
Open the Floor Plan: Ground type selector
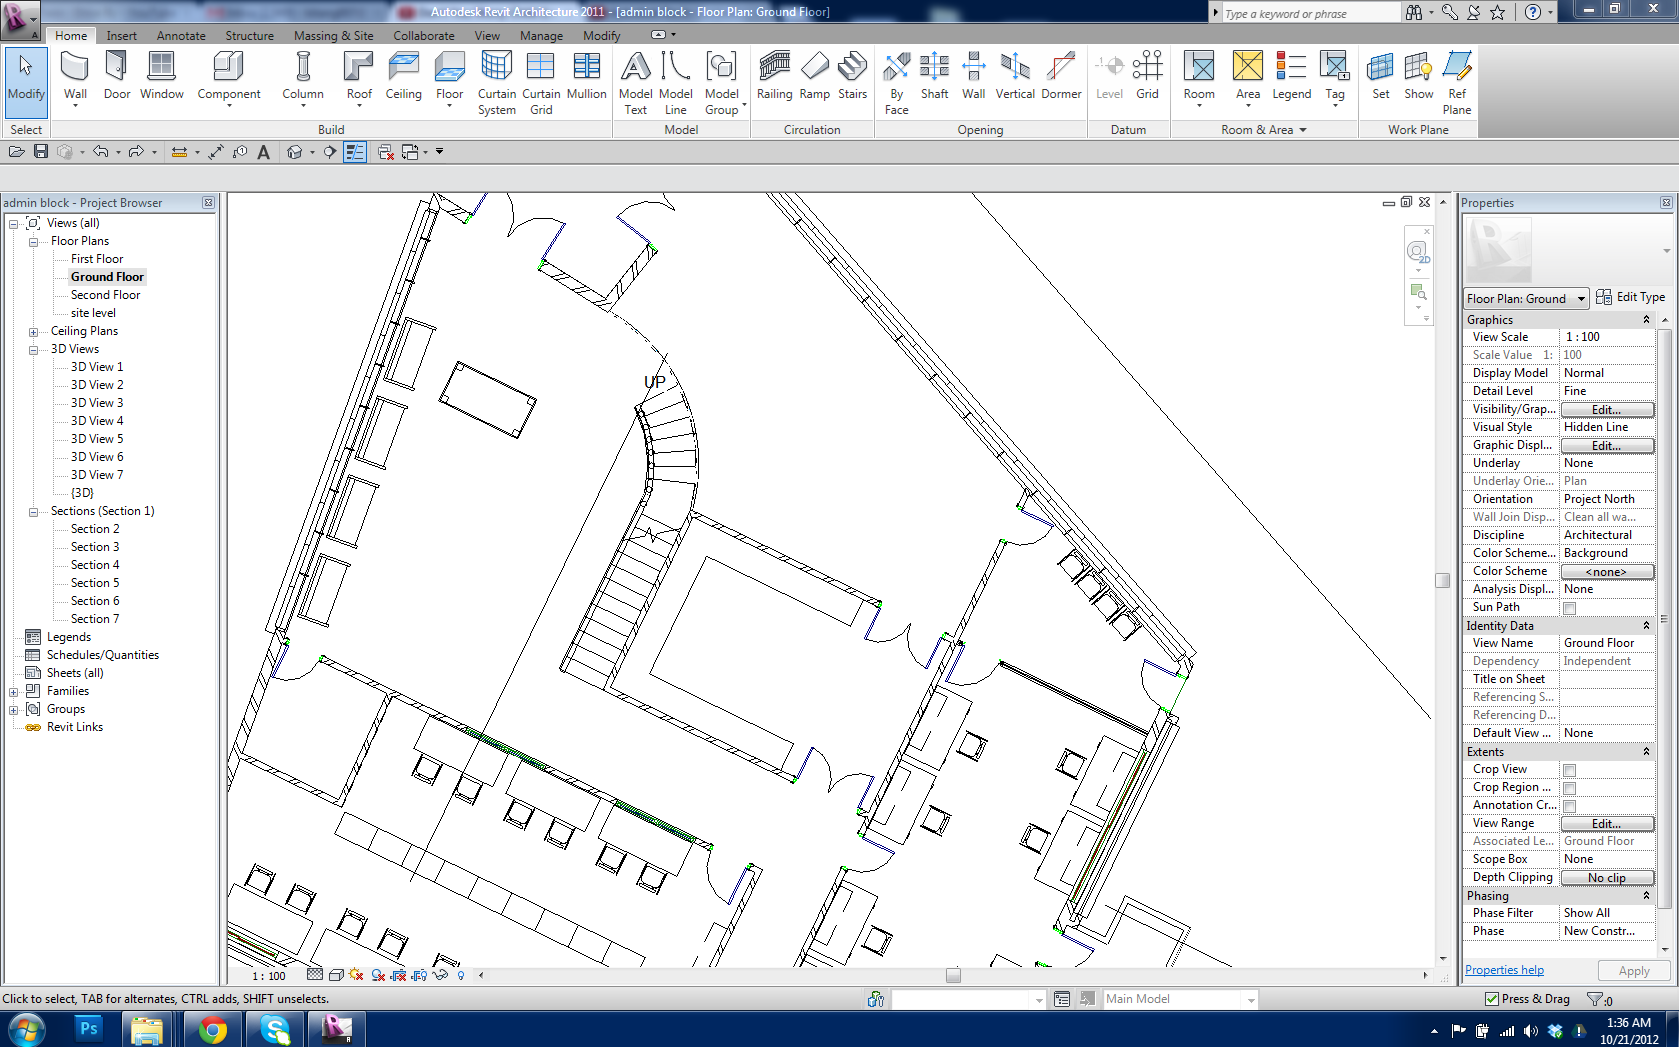pos(1526,298)
